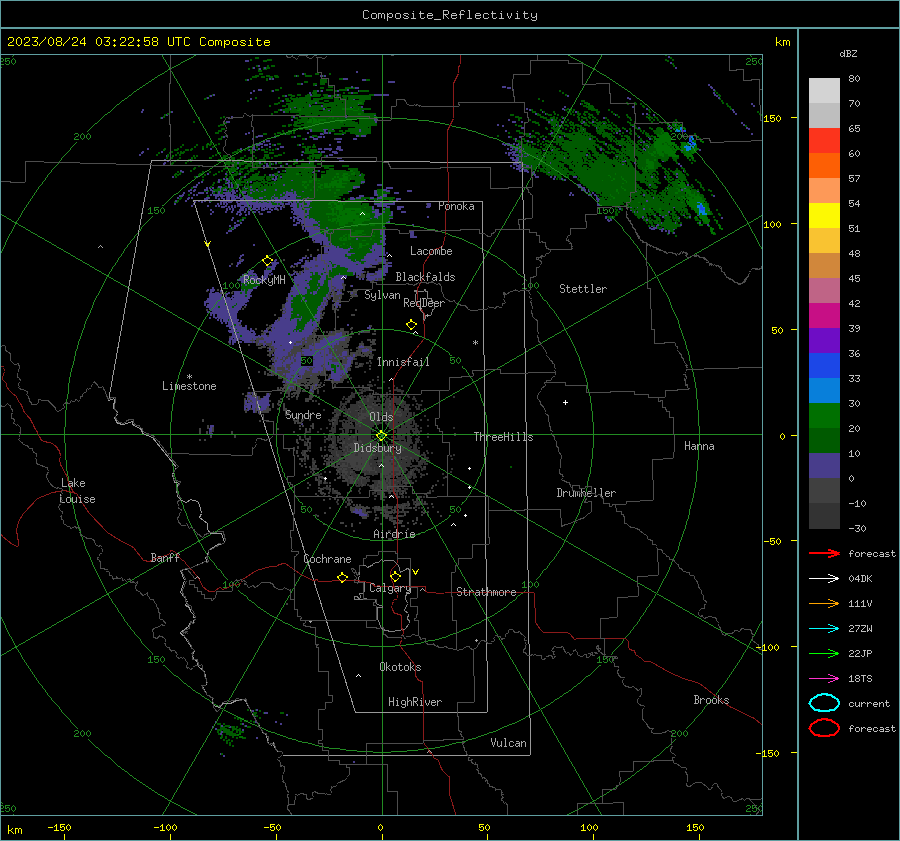Click the magenta 39–42 dBZ swatch

pyautogui.click(x=824, y=316)
